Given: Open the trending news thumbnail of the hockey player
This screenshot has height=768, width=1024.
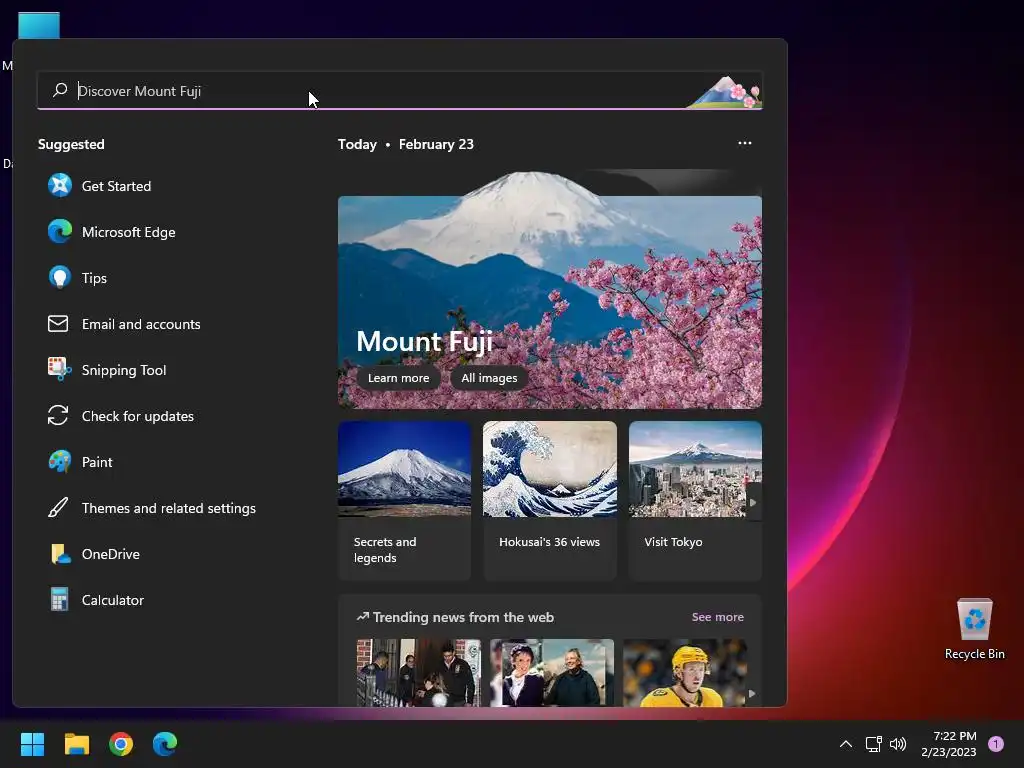Looking at the screenshot, I should pos(685,672).
